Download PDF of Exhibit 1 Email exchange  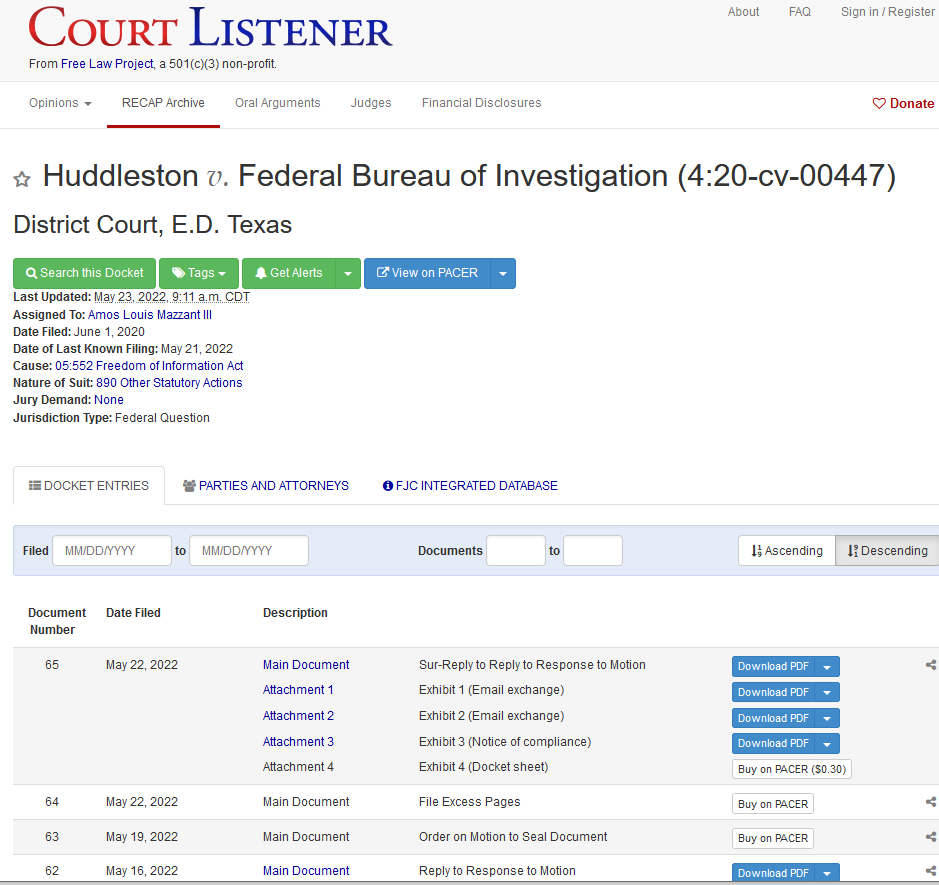tap(773, 692)
